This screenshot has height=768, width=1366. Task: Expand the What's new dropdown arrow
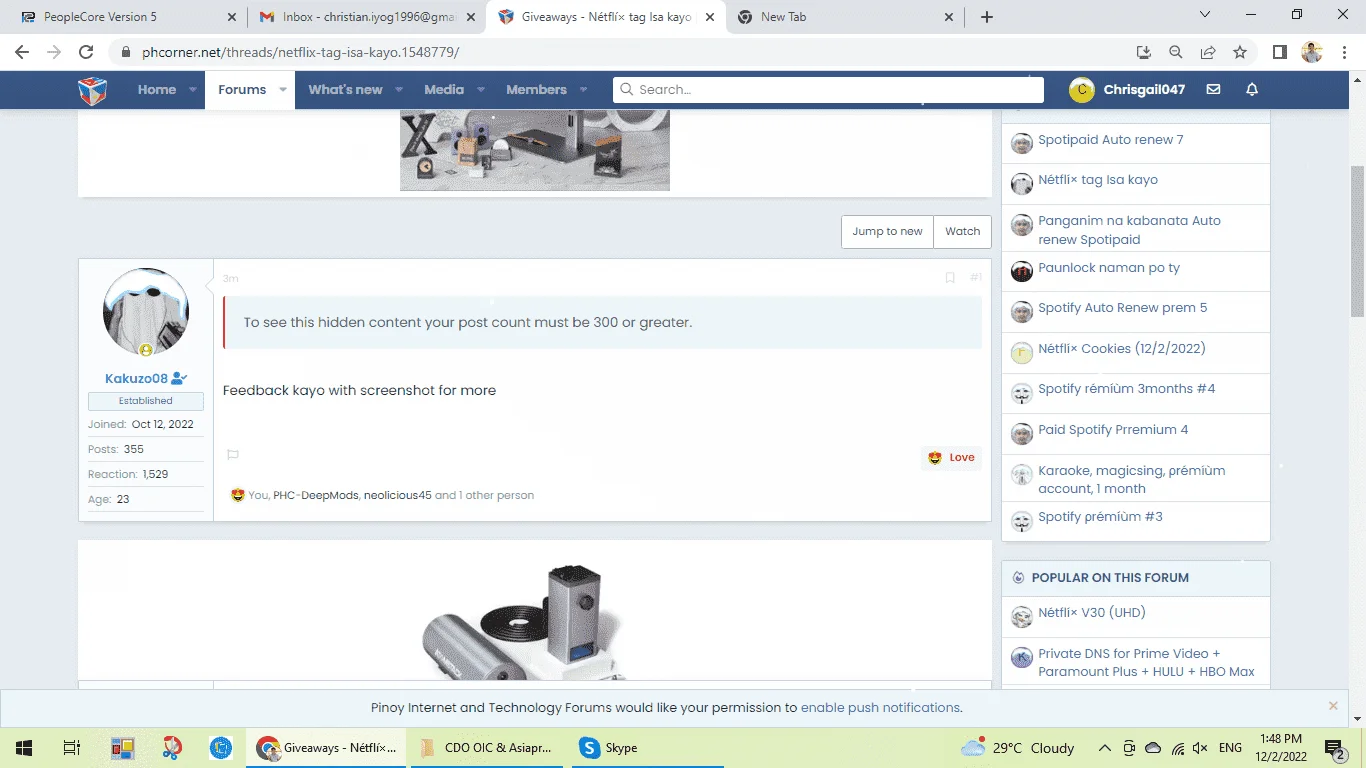click(399, 90)
